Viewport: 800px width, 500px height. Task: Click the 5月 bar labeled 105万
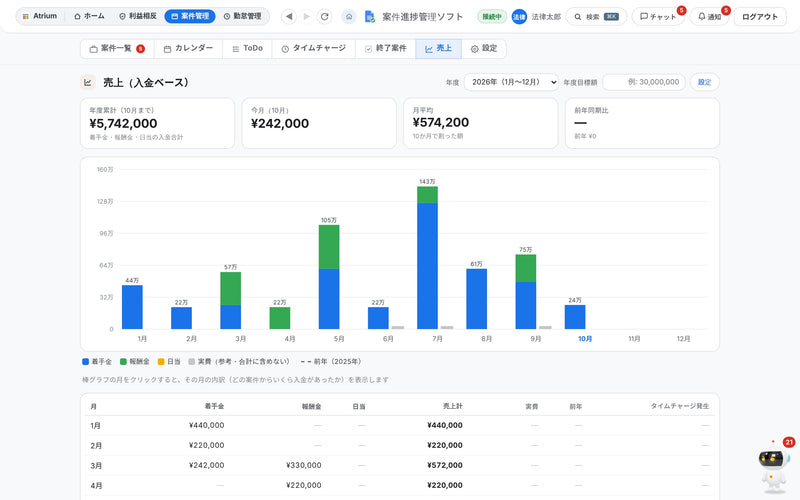[329, 277]
